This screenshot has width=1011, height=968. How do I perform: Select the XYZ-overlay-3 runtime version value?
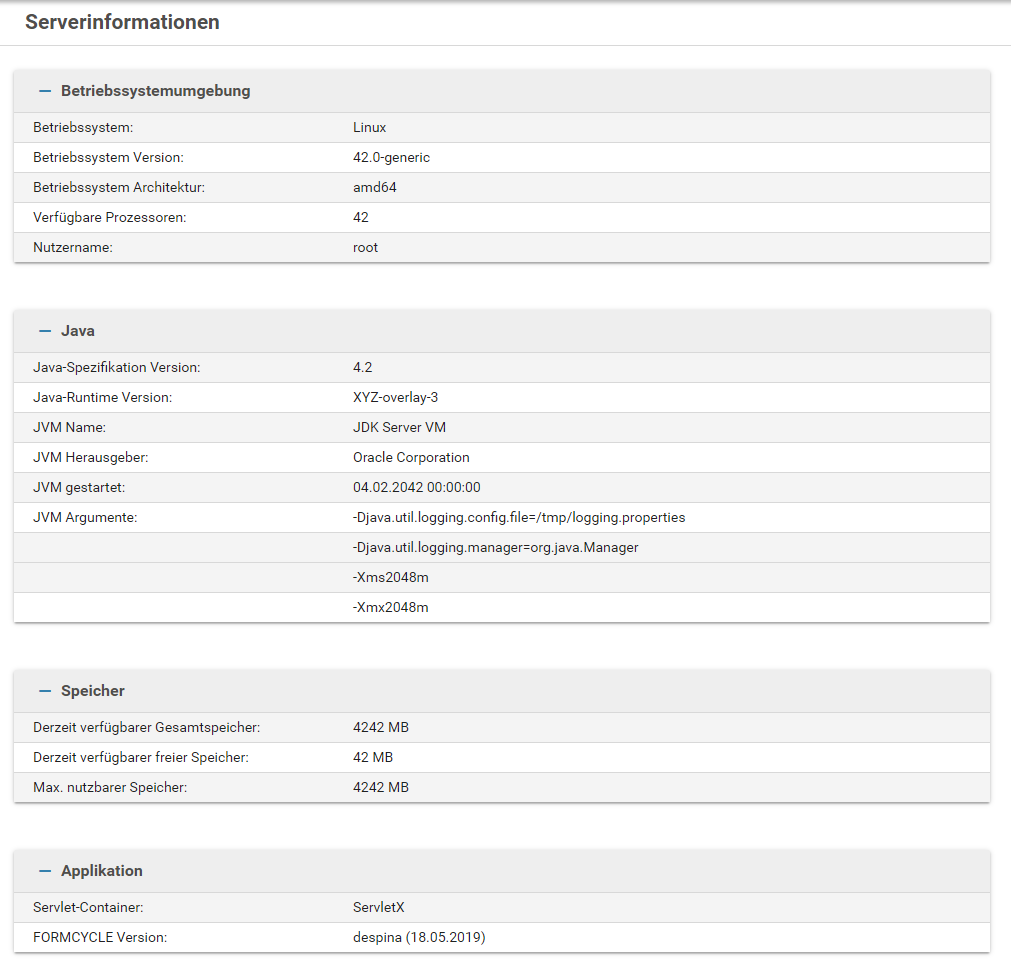point(396,398)
